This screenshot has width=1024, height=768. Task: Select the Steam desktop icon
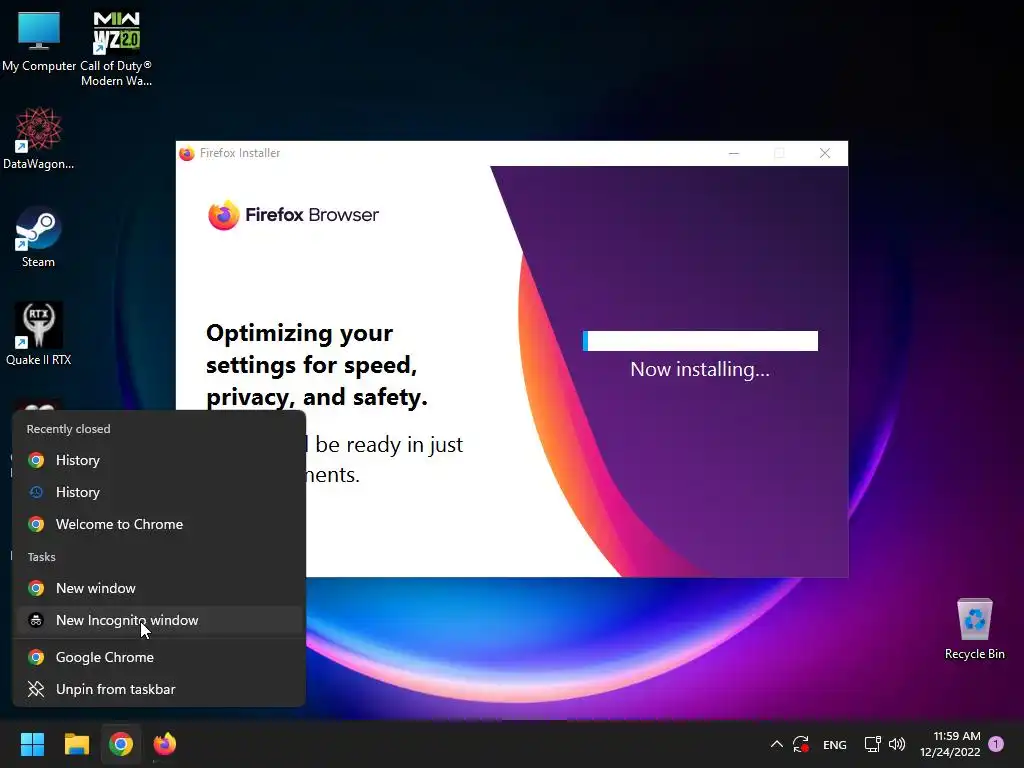pyautogui.click(x=39, y=236)
